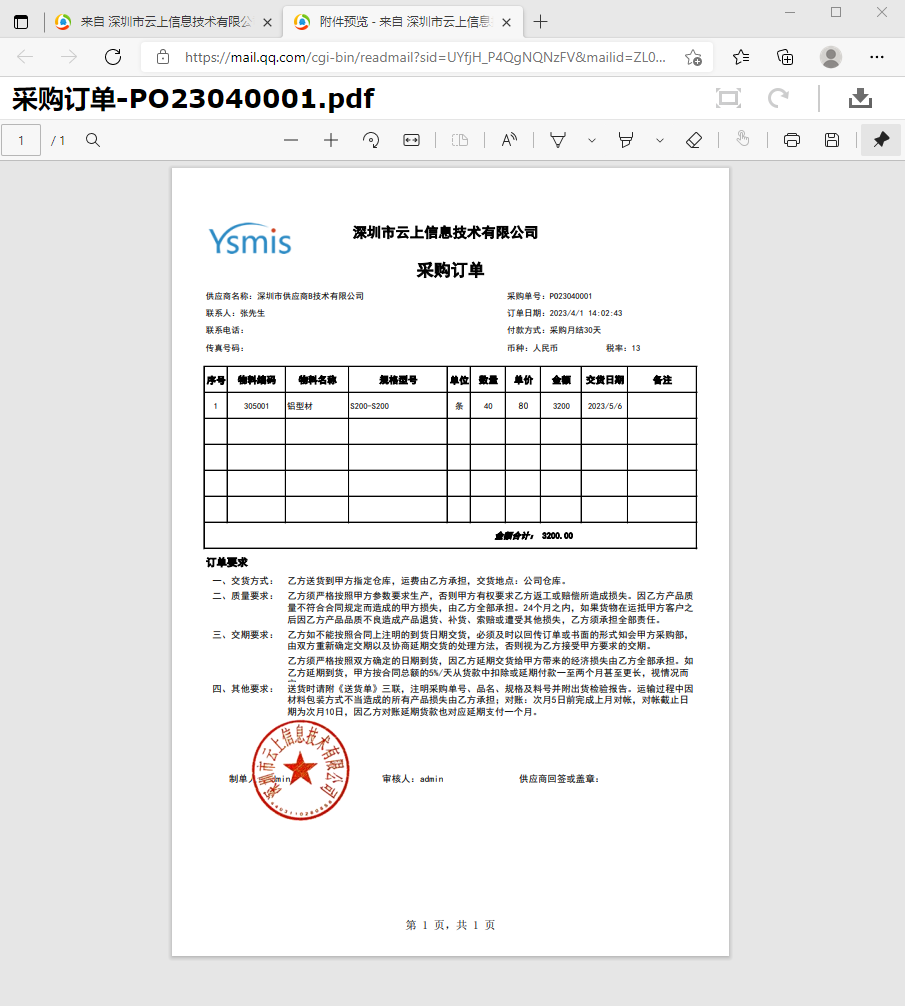Close the 附件预览 tab
The image size is (905, 1006).
coord(506,22)
